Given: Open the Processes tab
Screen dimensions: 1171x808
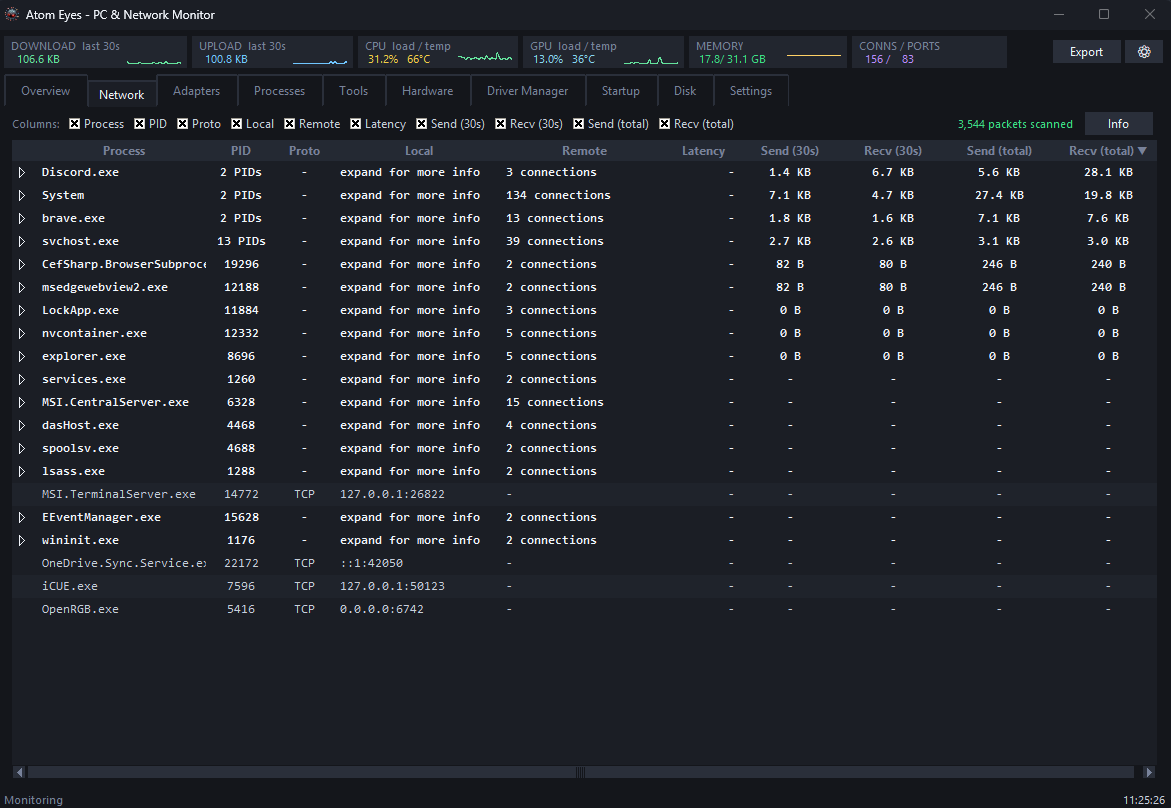Looking at the screenshot, I should click(x=279, y=91).
